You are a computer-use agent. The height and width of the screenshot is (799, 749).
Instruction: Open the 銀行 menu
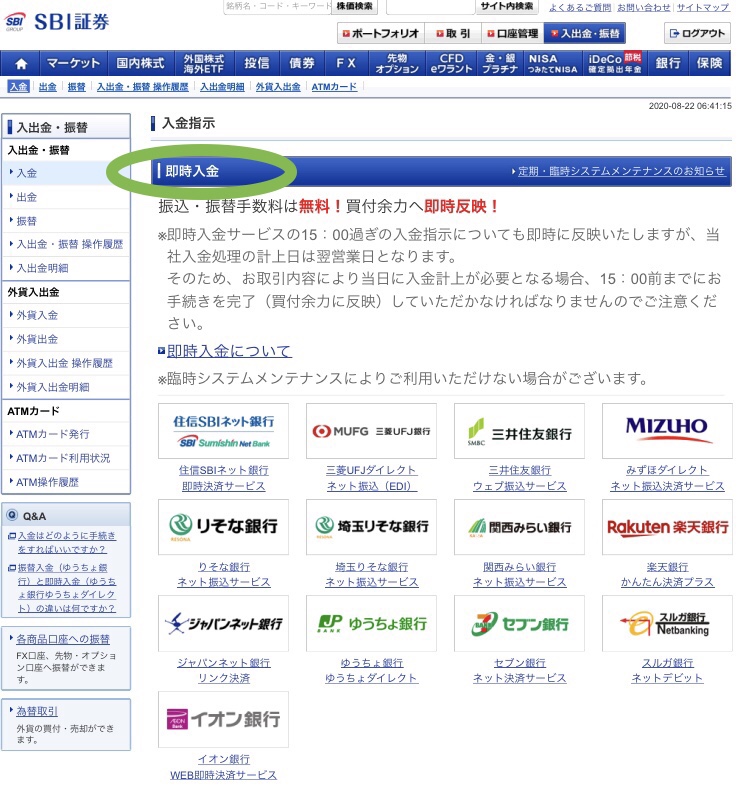tap(668, 63)
